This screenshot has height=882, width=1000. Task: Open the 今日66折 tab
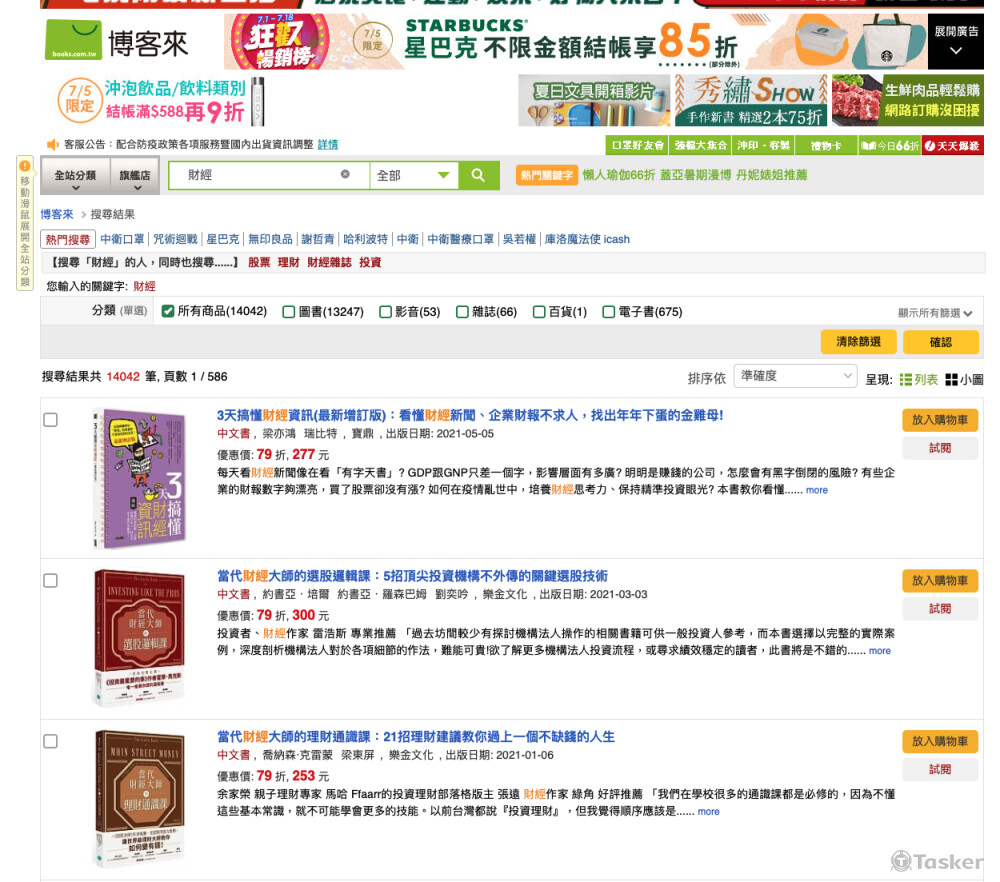890,145
